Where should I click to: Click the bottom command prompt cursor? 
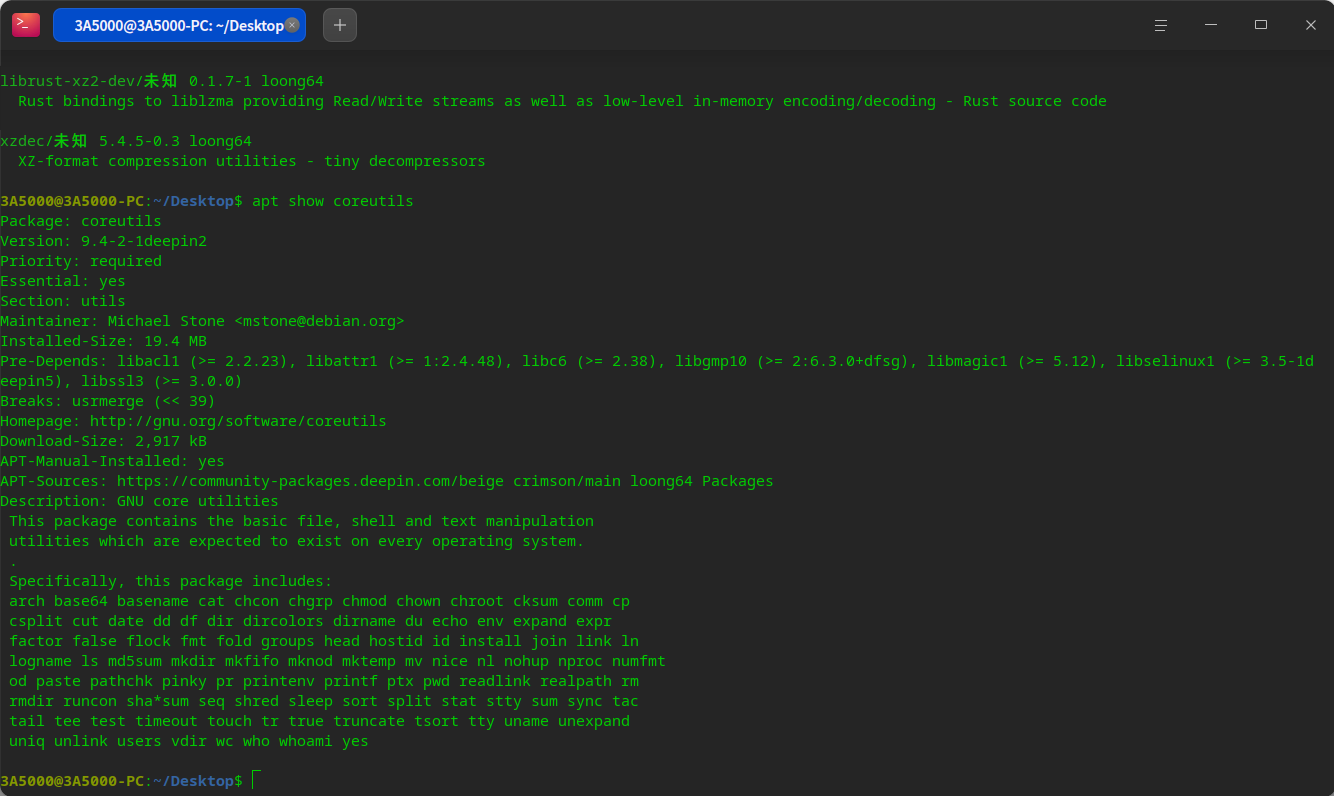(256, 781)
